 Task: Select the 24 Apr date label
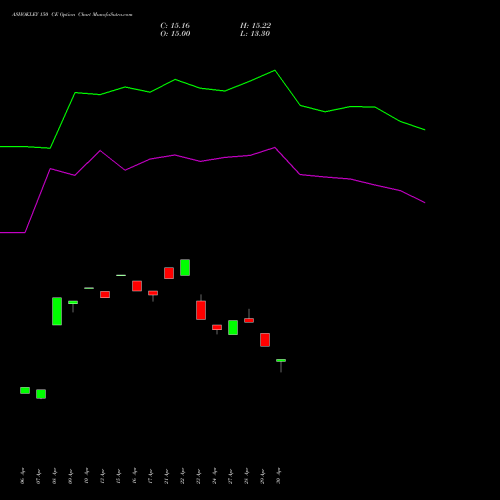click(x=214, y=476)
